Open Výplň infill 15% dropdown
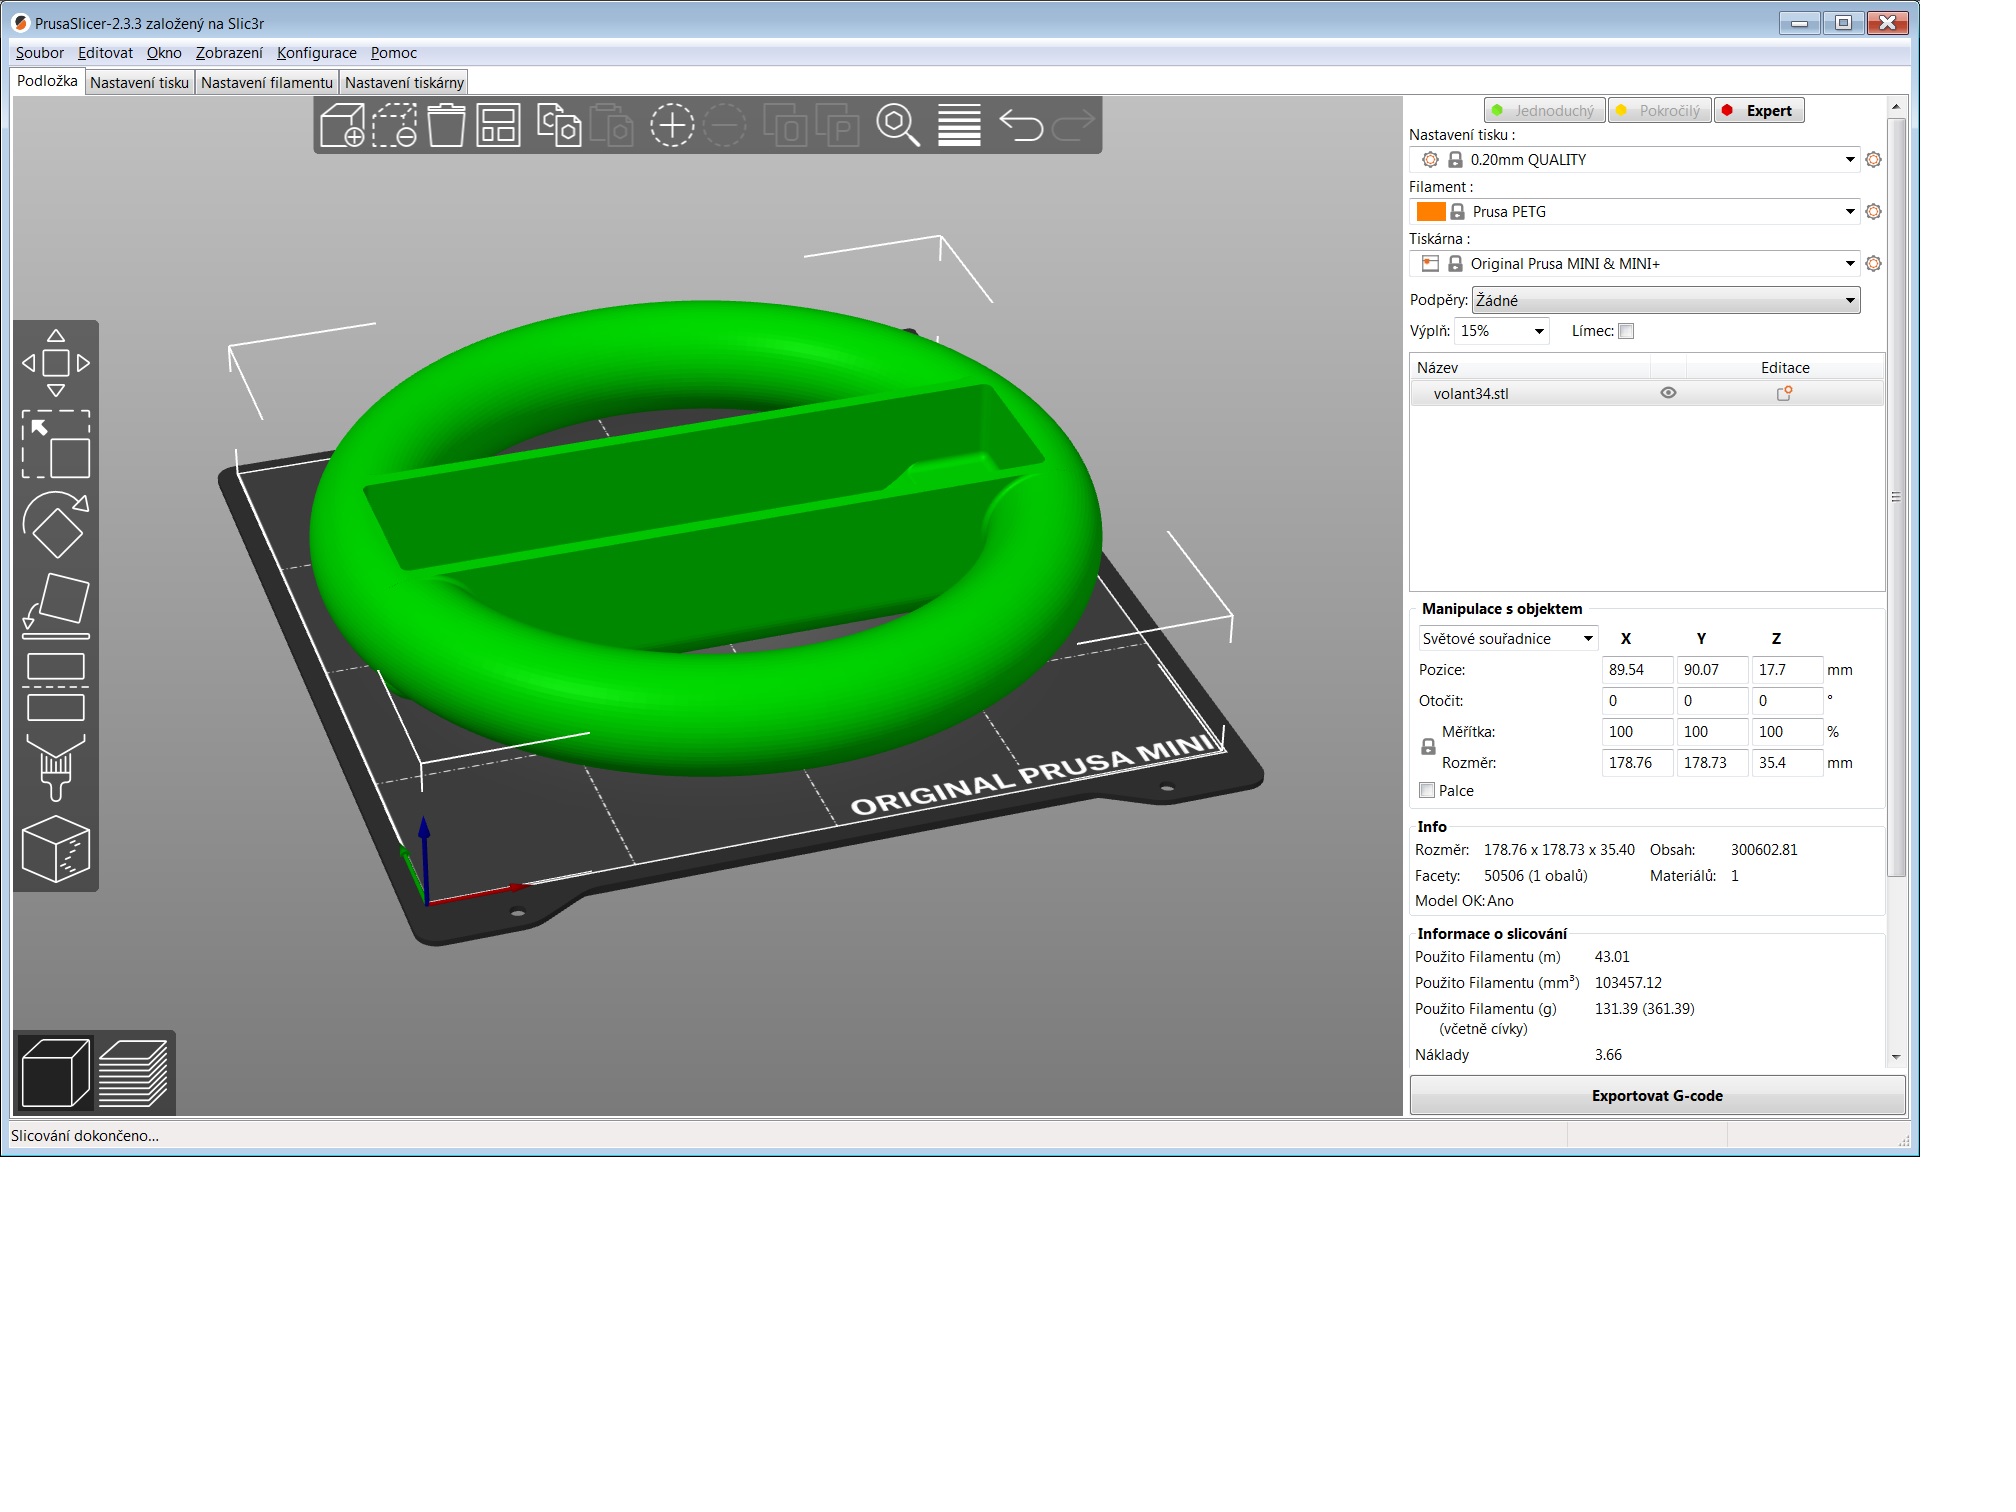Image resolution: width=2016 pixels, height=1512 pixels. [1501, 331]
